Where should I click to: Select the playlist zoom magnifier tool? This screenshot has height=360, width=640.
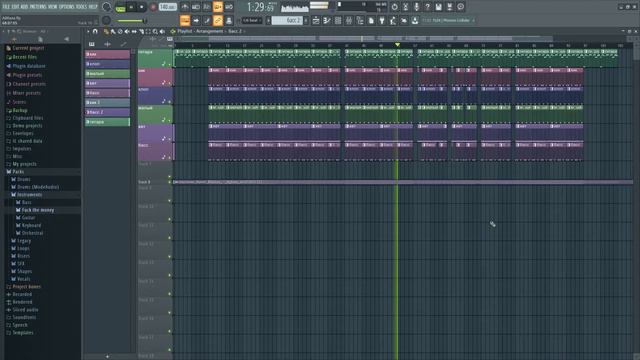(x=155, y=31)
